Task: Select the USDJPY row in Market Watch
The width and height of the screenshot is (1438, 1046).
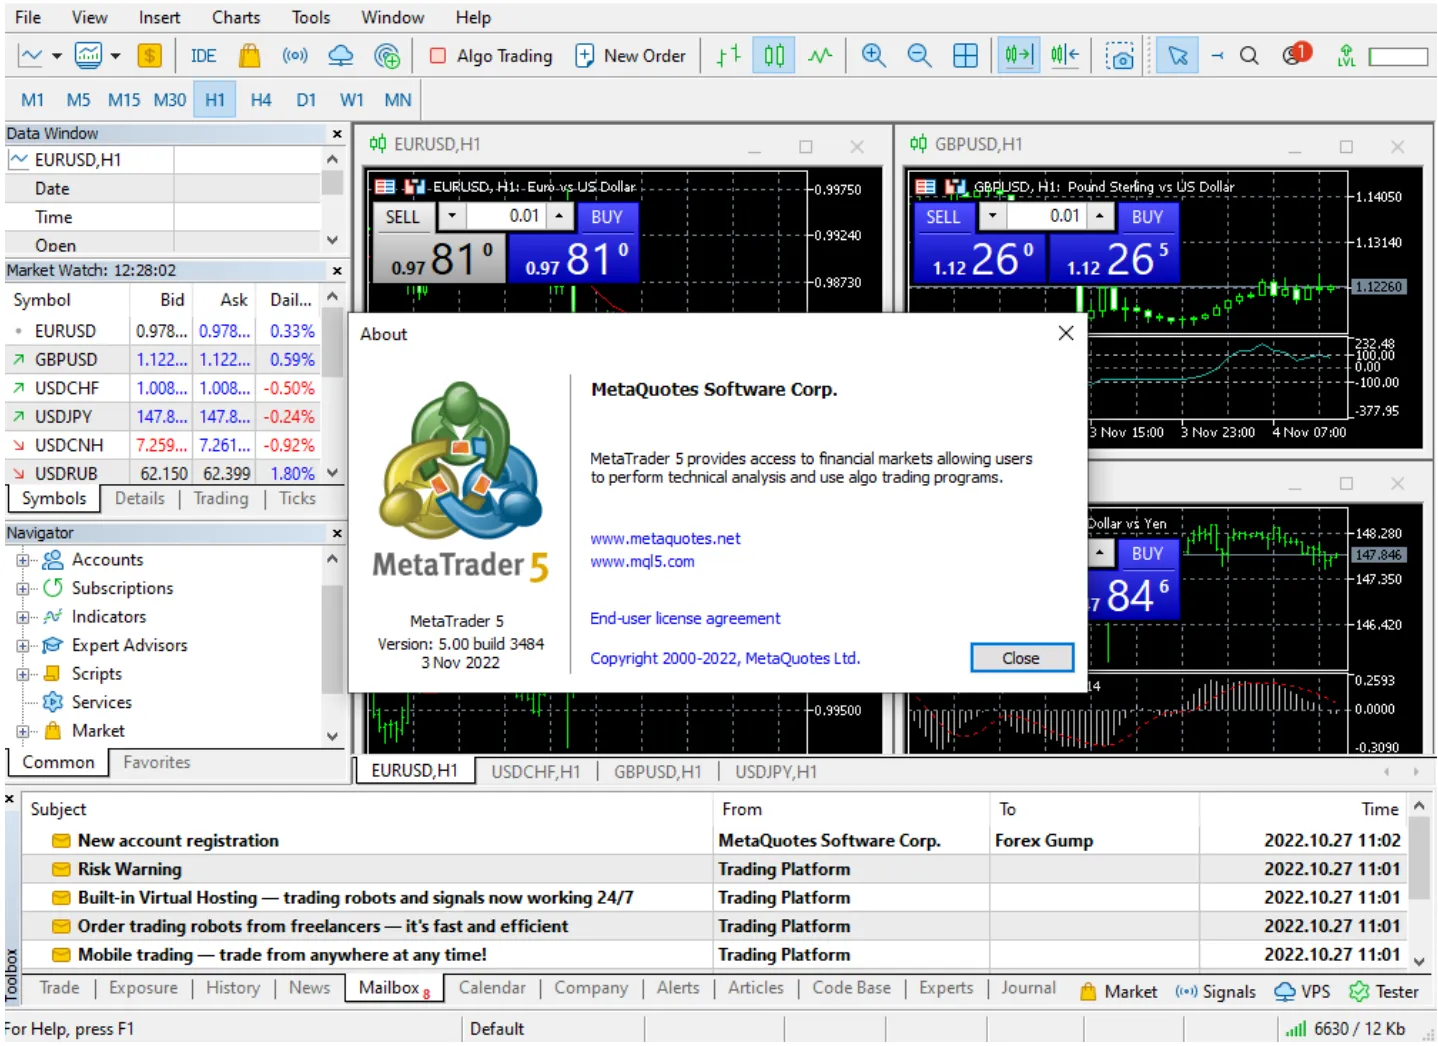Action: pos(162,417)
